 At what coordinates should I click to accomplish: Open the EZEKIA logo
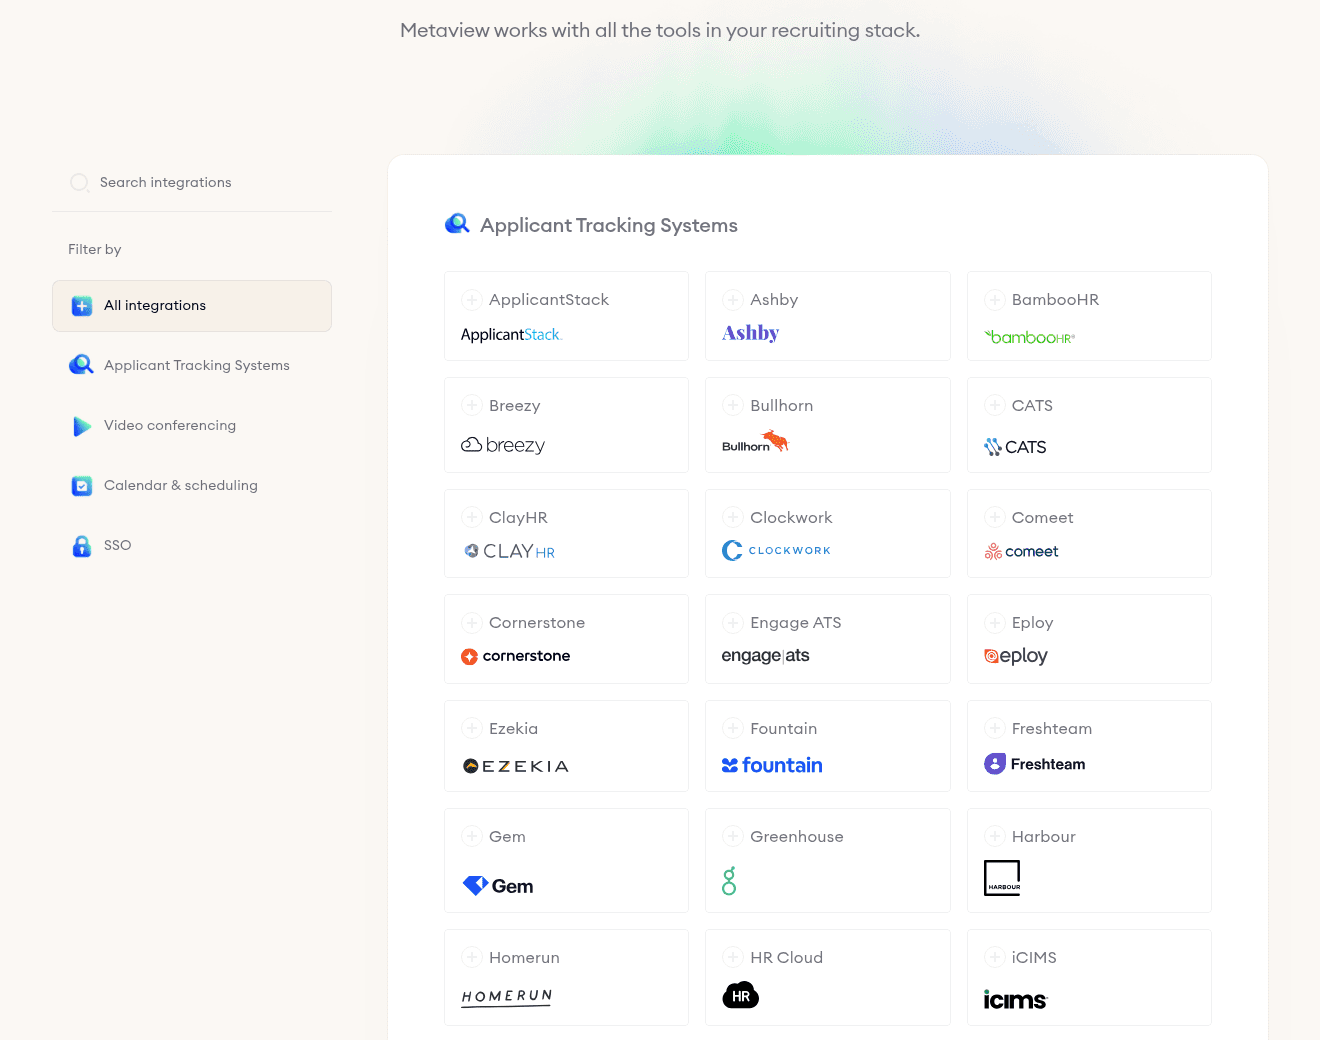(x=516, y=767)
